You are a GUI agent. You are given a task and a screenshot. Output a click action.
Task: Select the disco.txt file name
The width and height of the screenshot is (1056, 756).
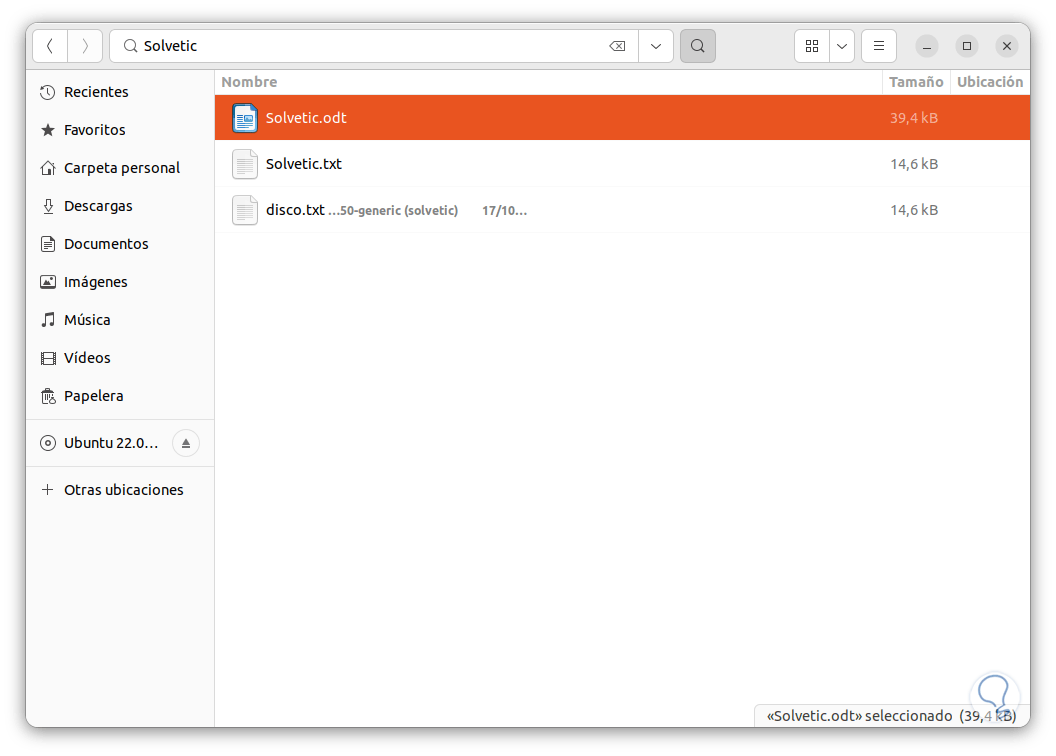click(x=295, y=210)
